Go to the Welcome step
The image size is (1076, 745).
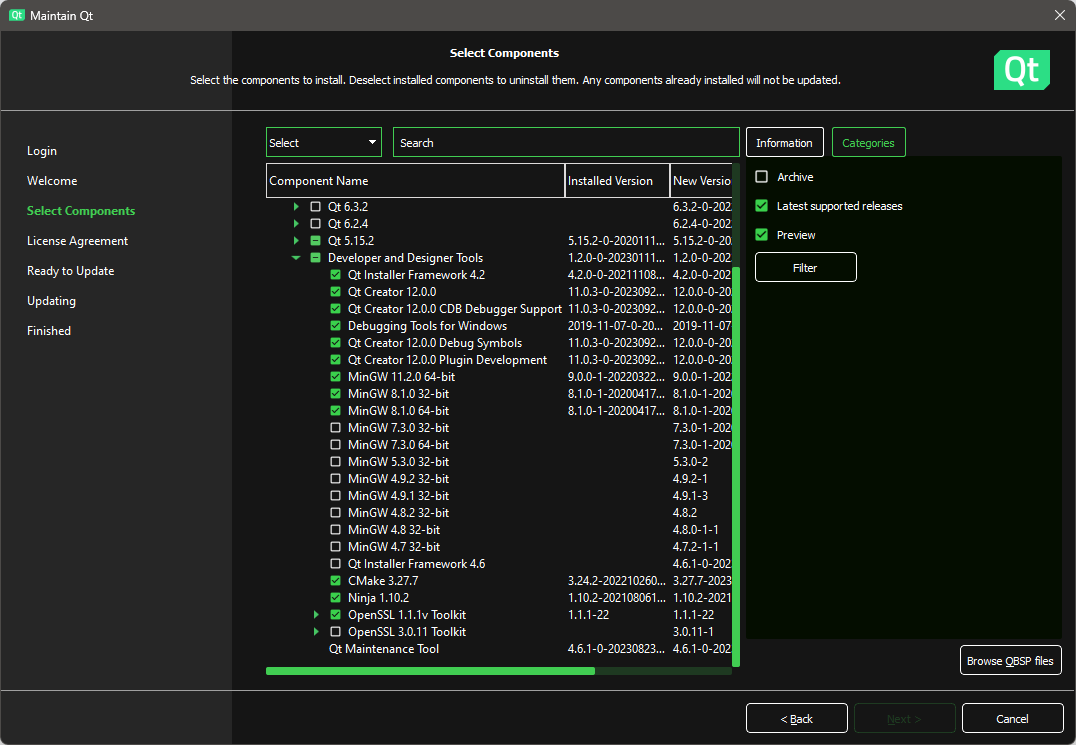pyautogui.click(x=52, y=181)
